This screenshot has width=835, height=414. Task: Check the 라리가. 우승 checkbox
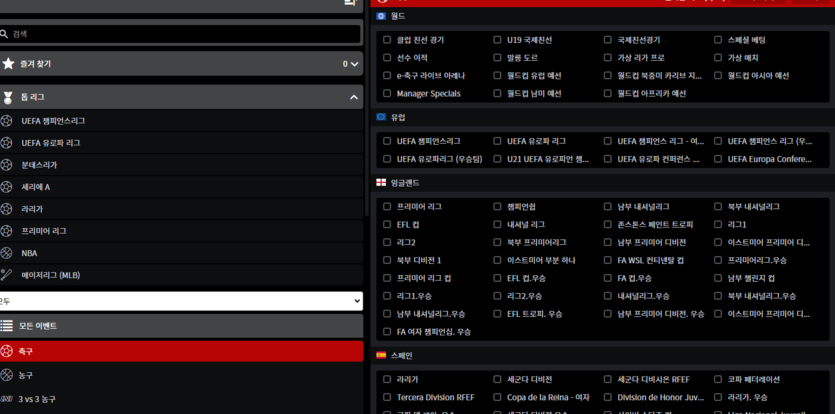coord(718,397)
